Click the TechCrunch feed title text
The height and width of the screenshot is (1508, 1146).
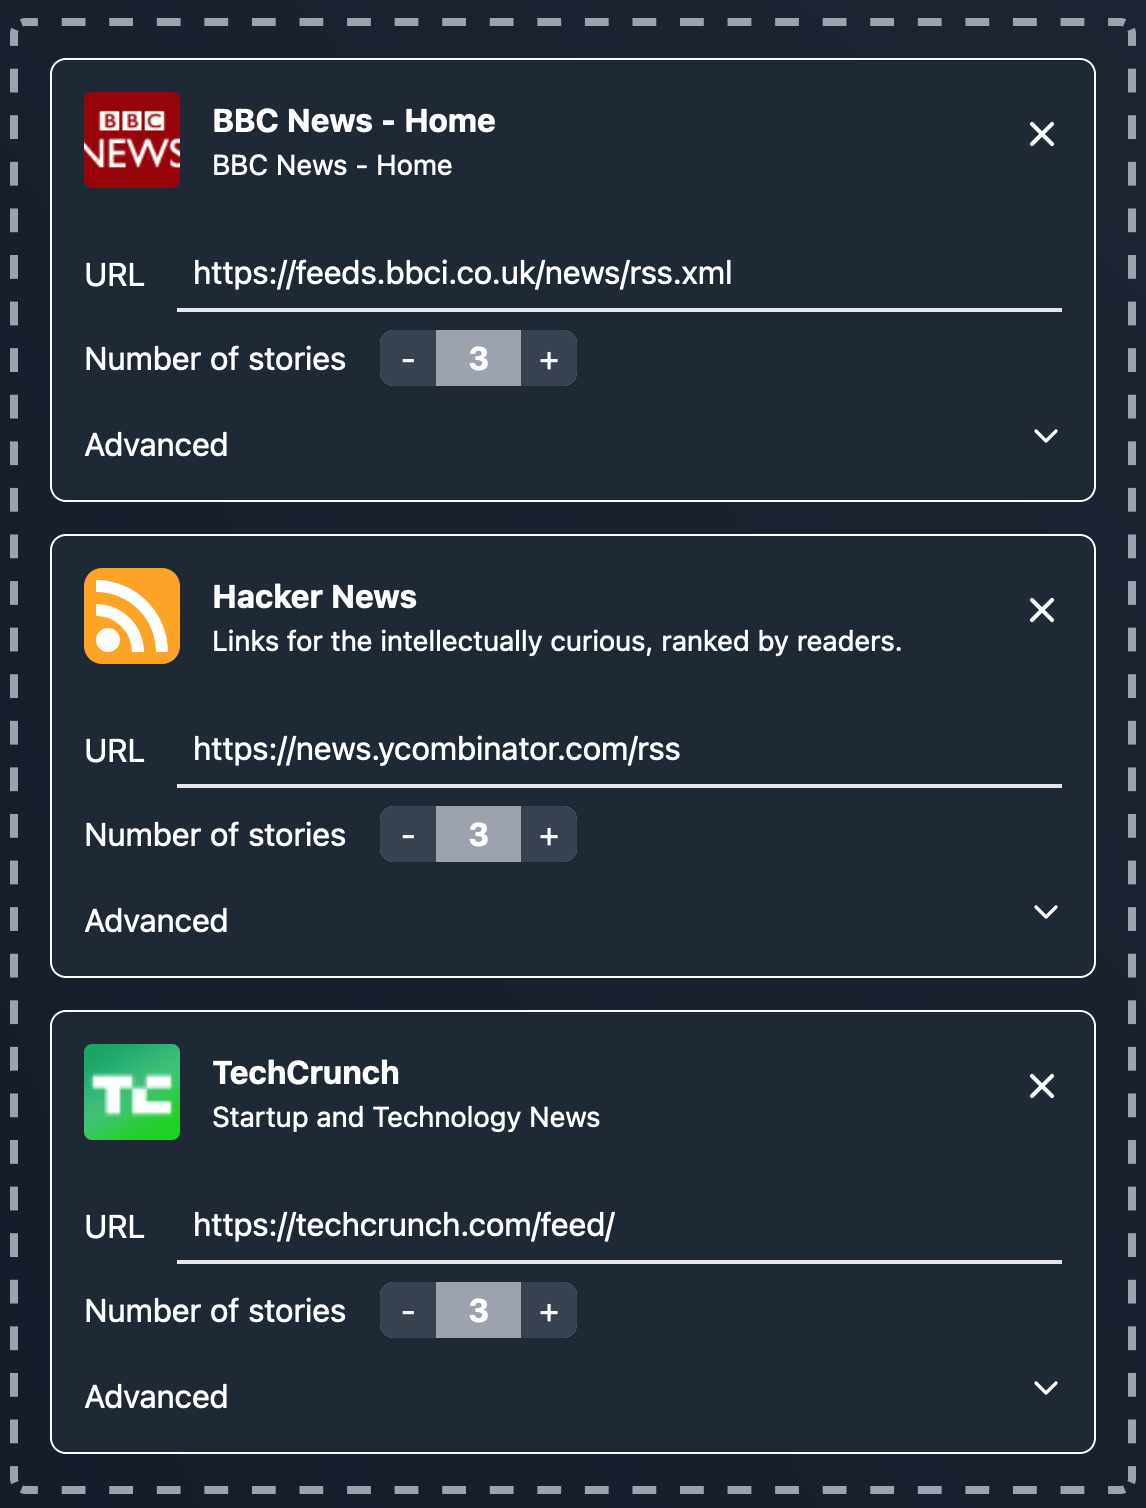click(x=306, y=1073)
